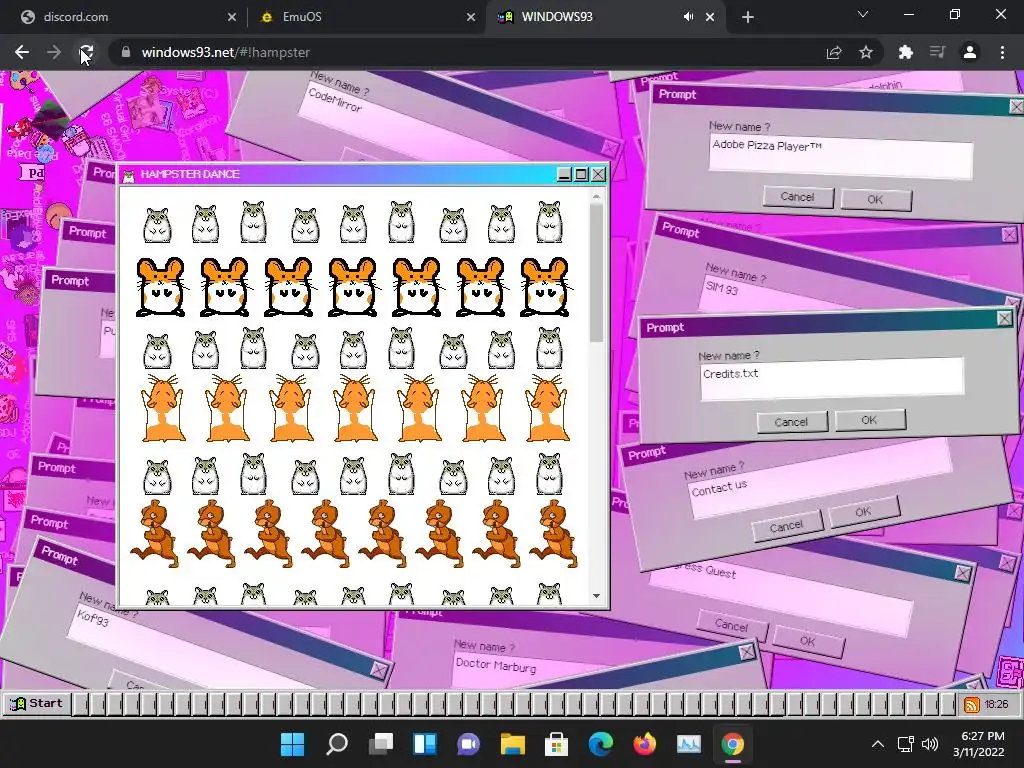Open the Chrome three-dot menu

[1002, 52]
